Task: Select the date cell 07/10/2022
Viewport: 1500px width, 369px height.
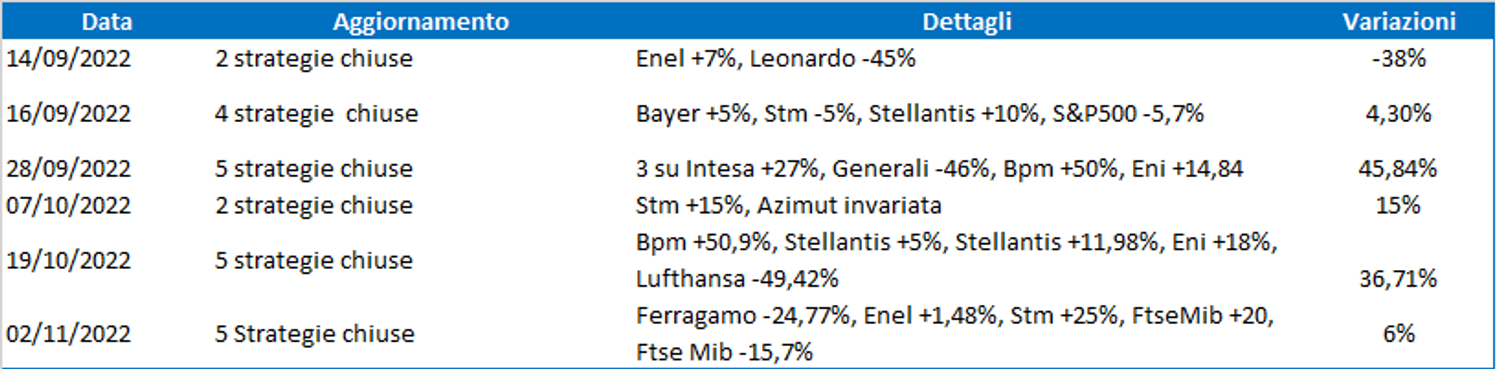Action: click(x=69, y=205)
